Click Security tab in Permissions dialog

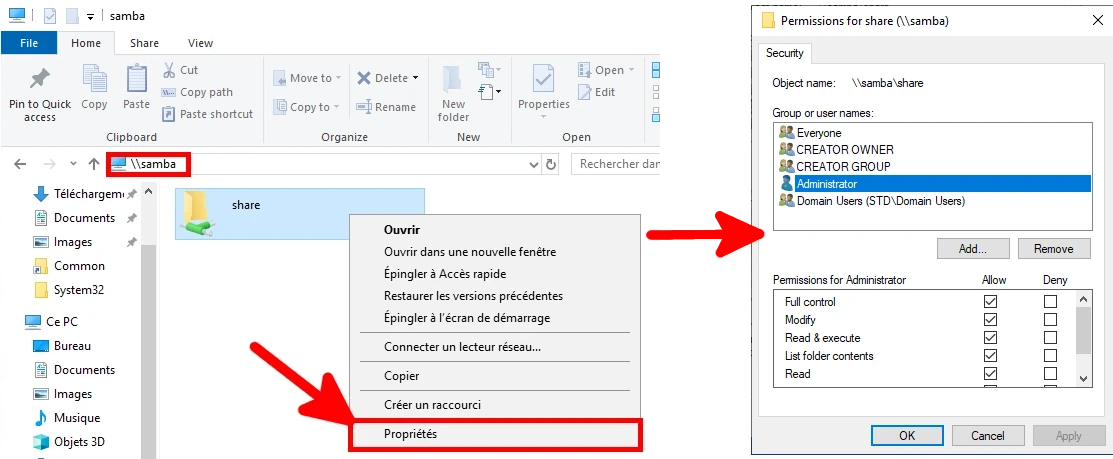click(784, 53)
